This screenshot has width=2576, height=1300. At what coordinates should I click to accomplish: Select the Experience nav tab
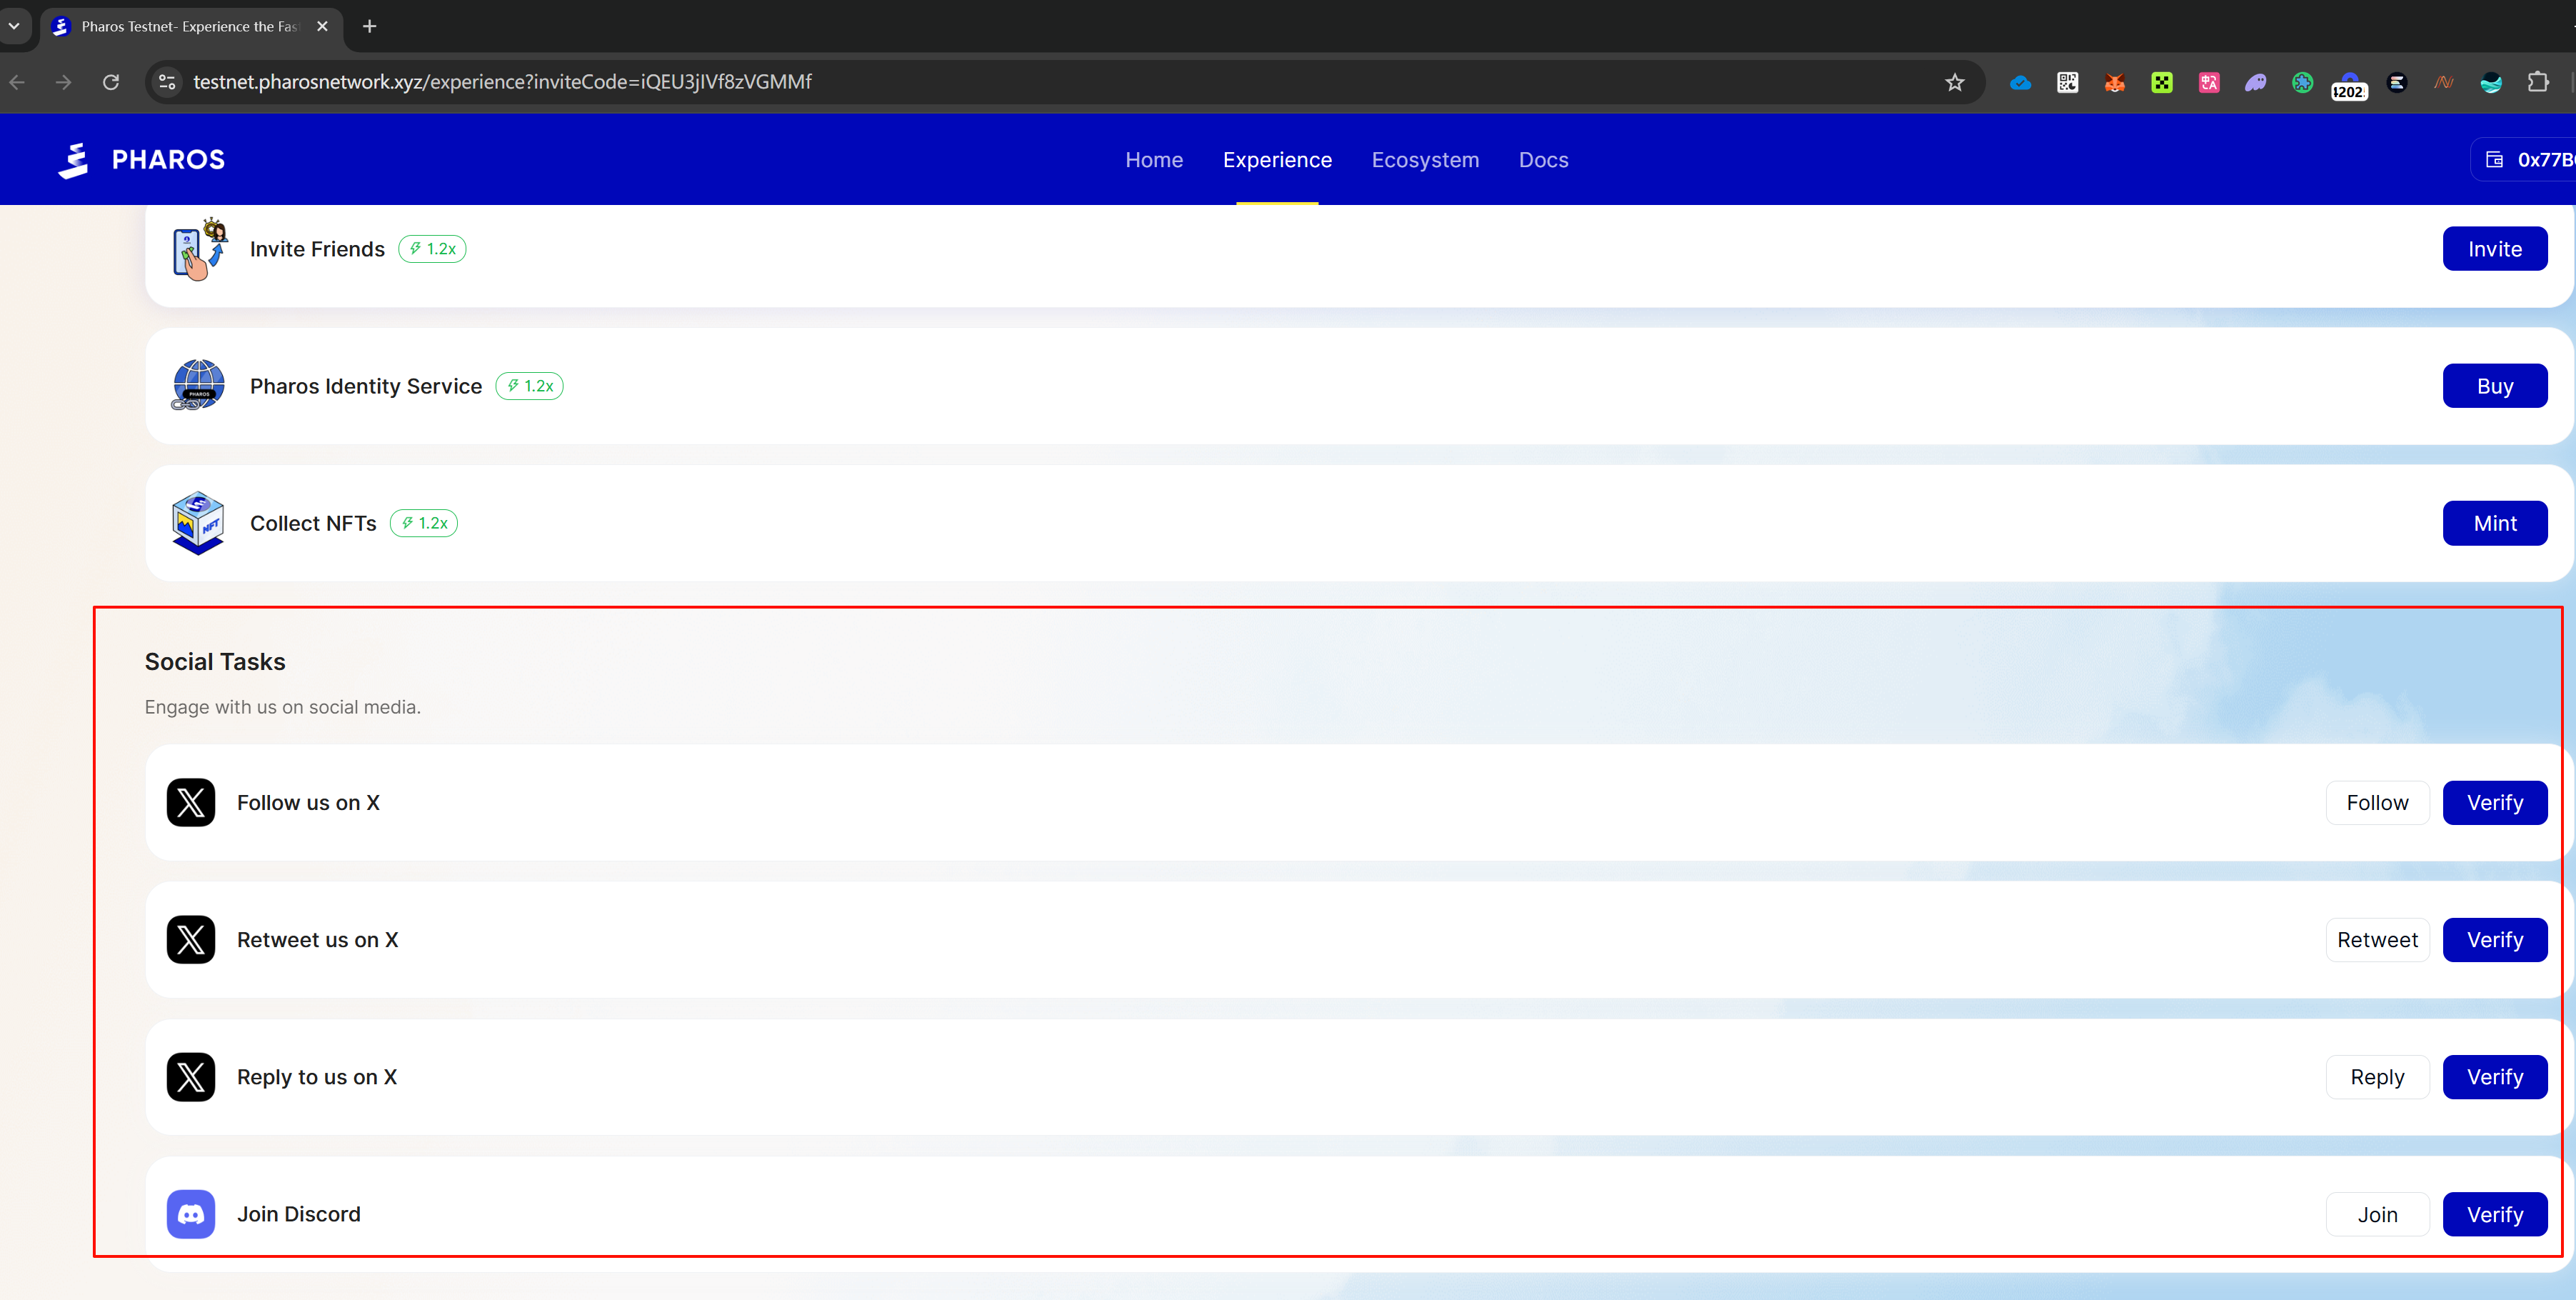click(1277, 160)
